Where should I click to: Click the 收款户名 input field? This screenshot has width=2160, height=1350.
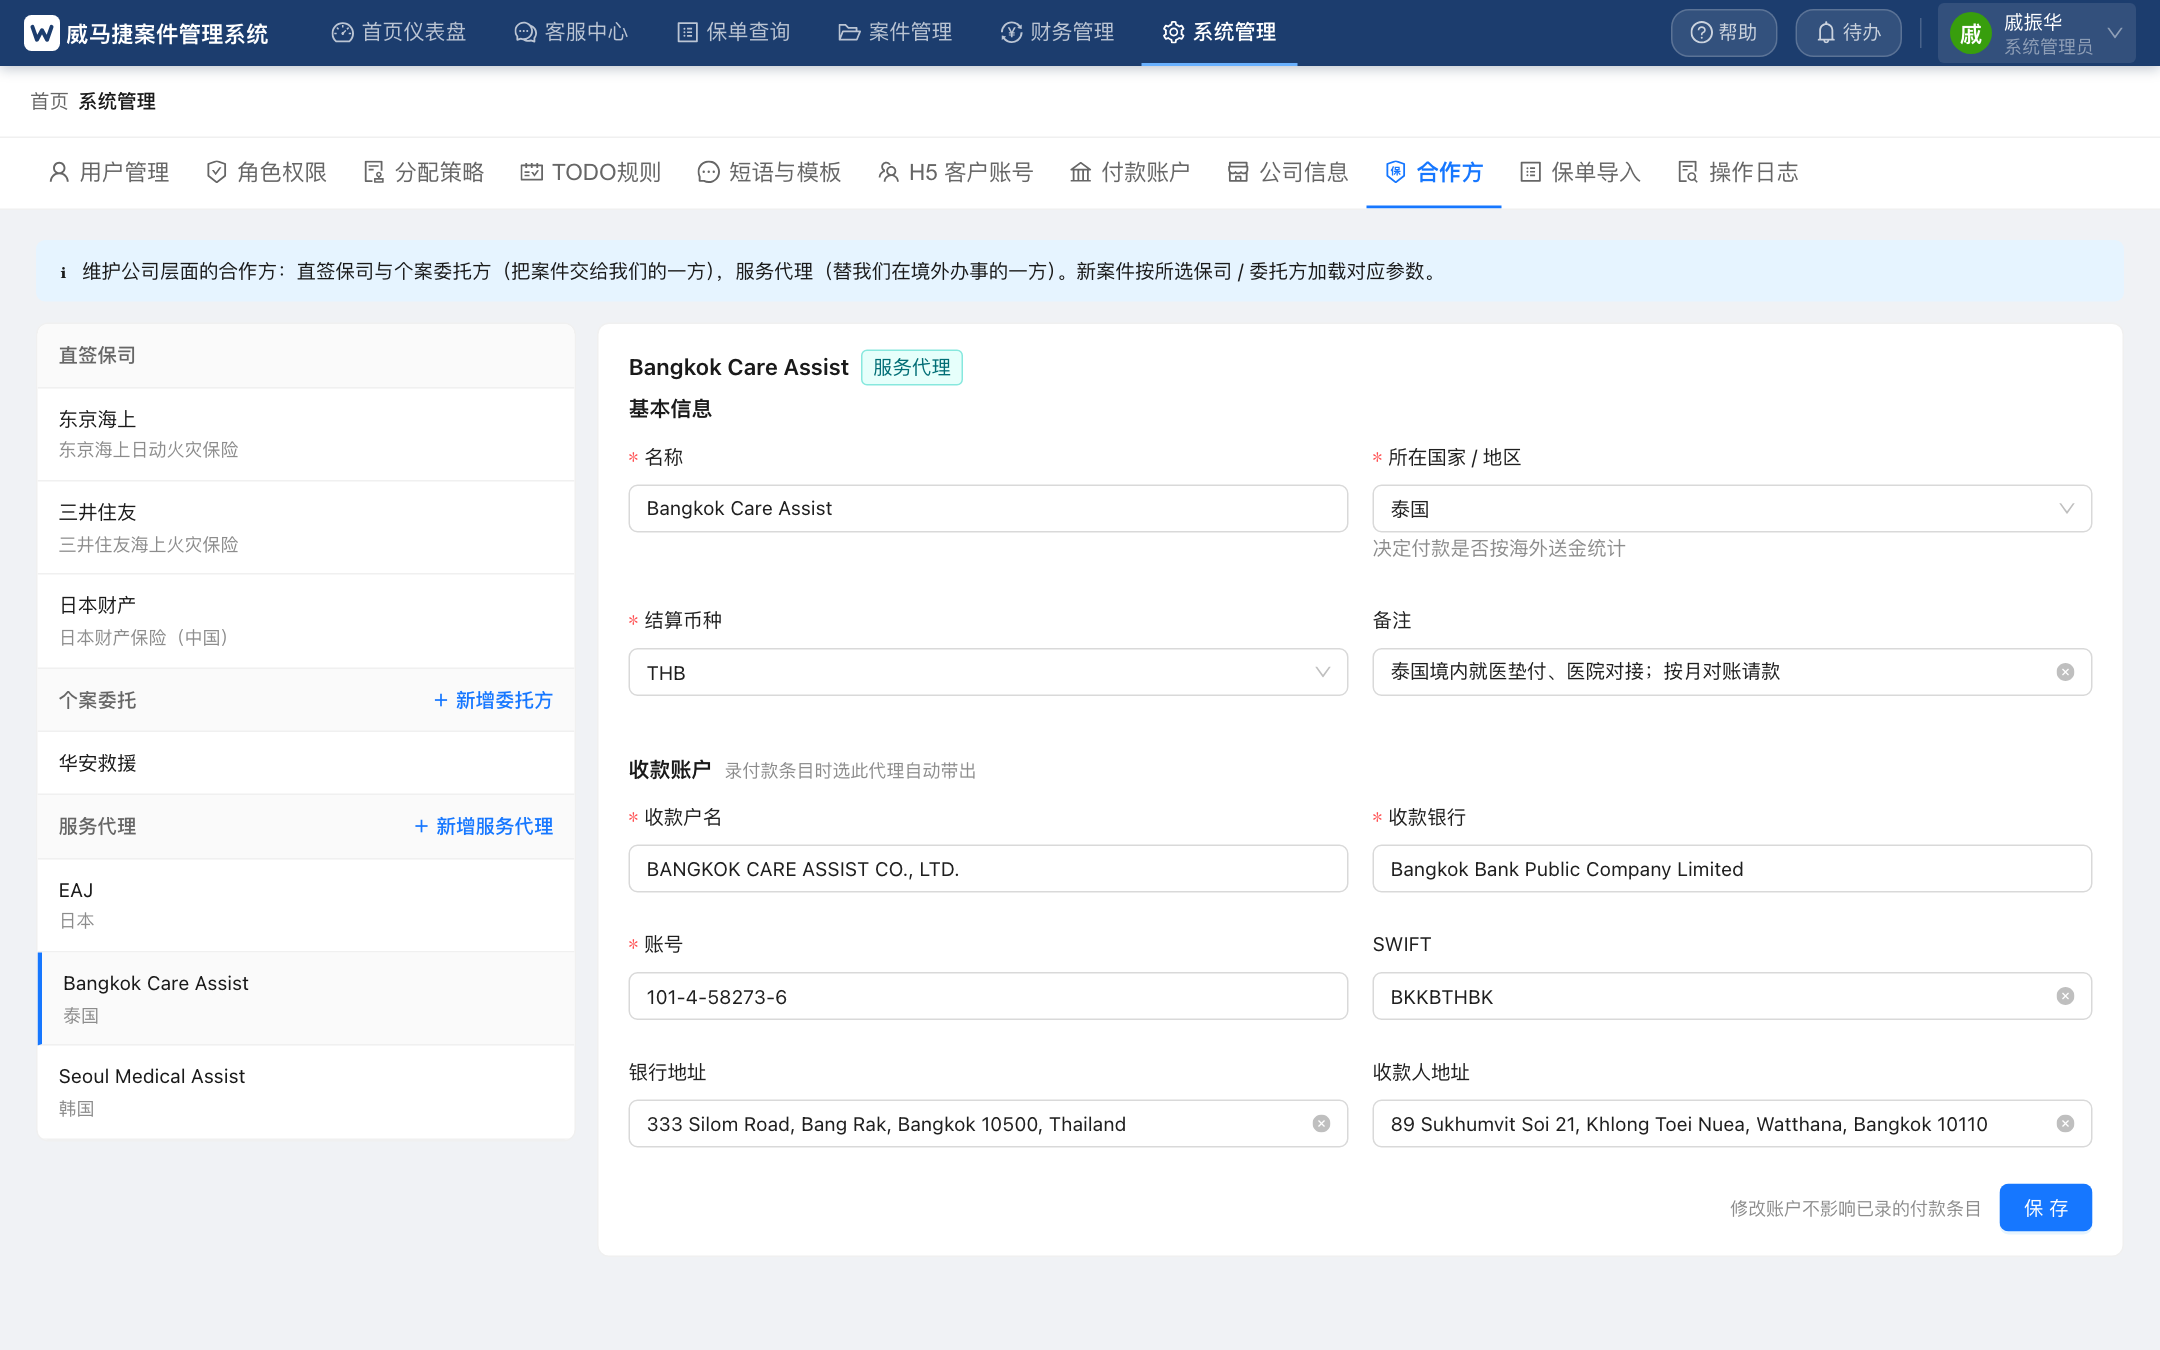coord(988,869)
